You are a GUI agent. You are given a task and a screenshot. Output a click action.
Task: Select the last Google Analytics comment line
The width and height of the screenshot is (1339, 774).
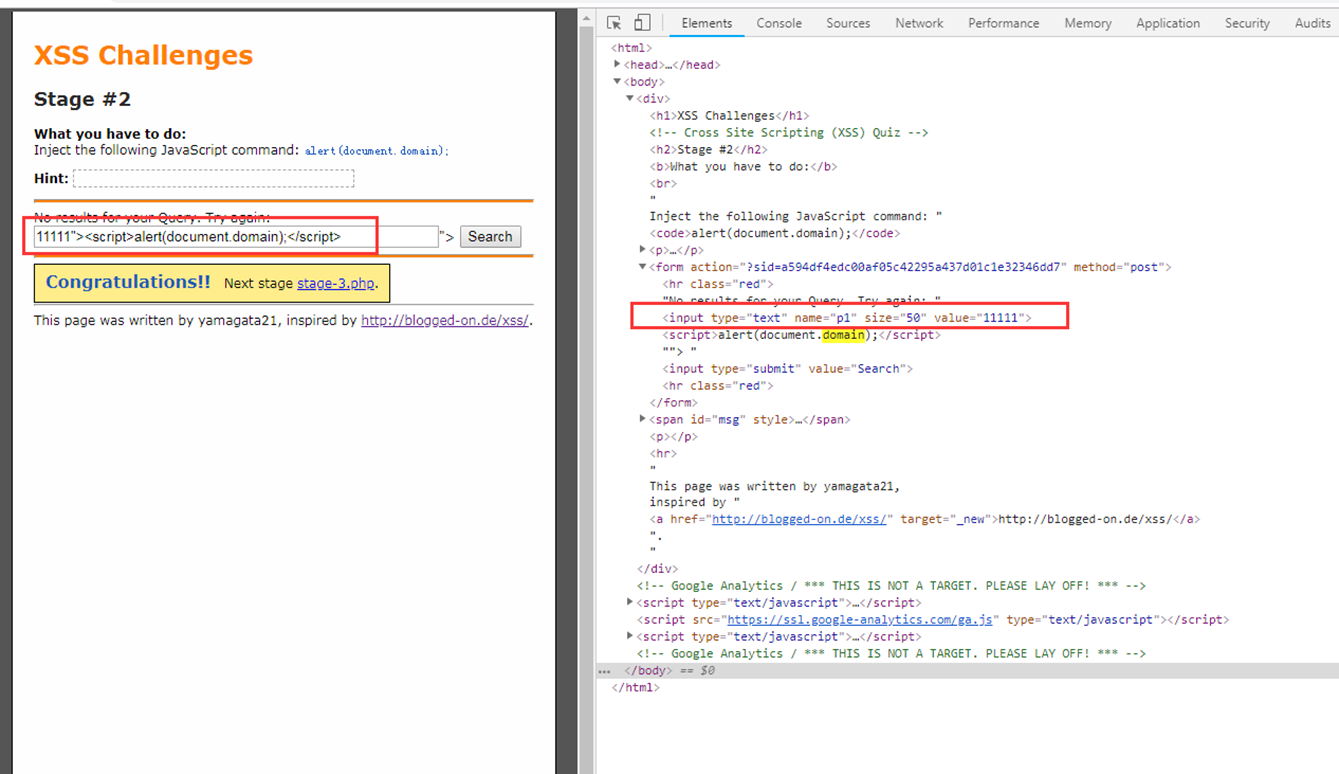(x=891, y=654)
